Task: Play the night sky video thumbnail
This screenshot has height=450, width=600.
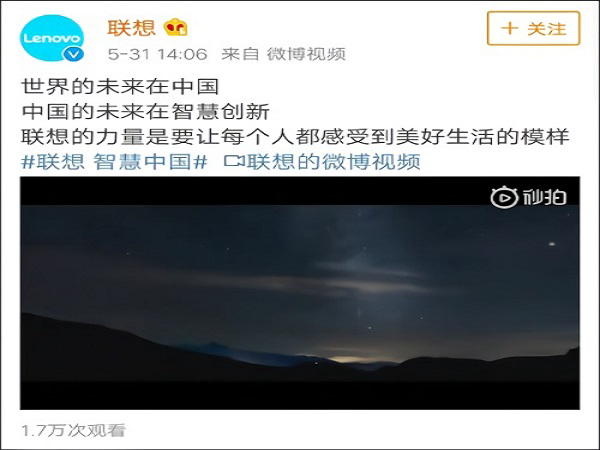Action: coord(300,293)
